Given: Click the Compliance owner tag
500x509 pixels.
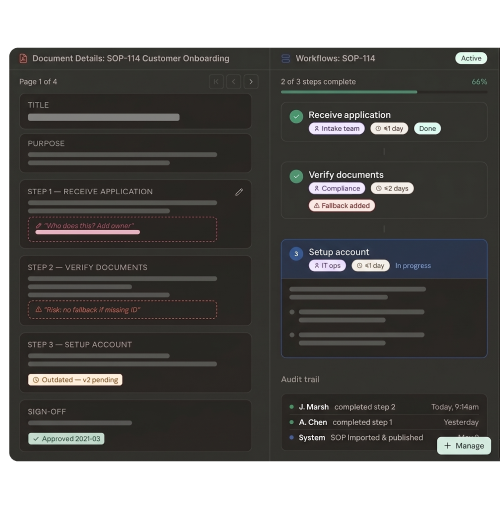Looking at the screenshot, I should [337, 188].
